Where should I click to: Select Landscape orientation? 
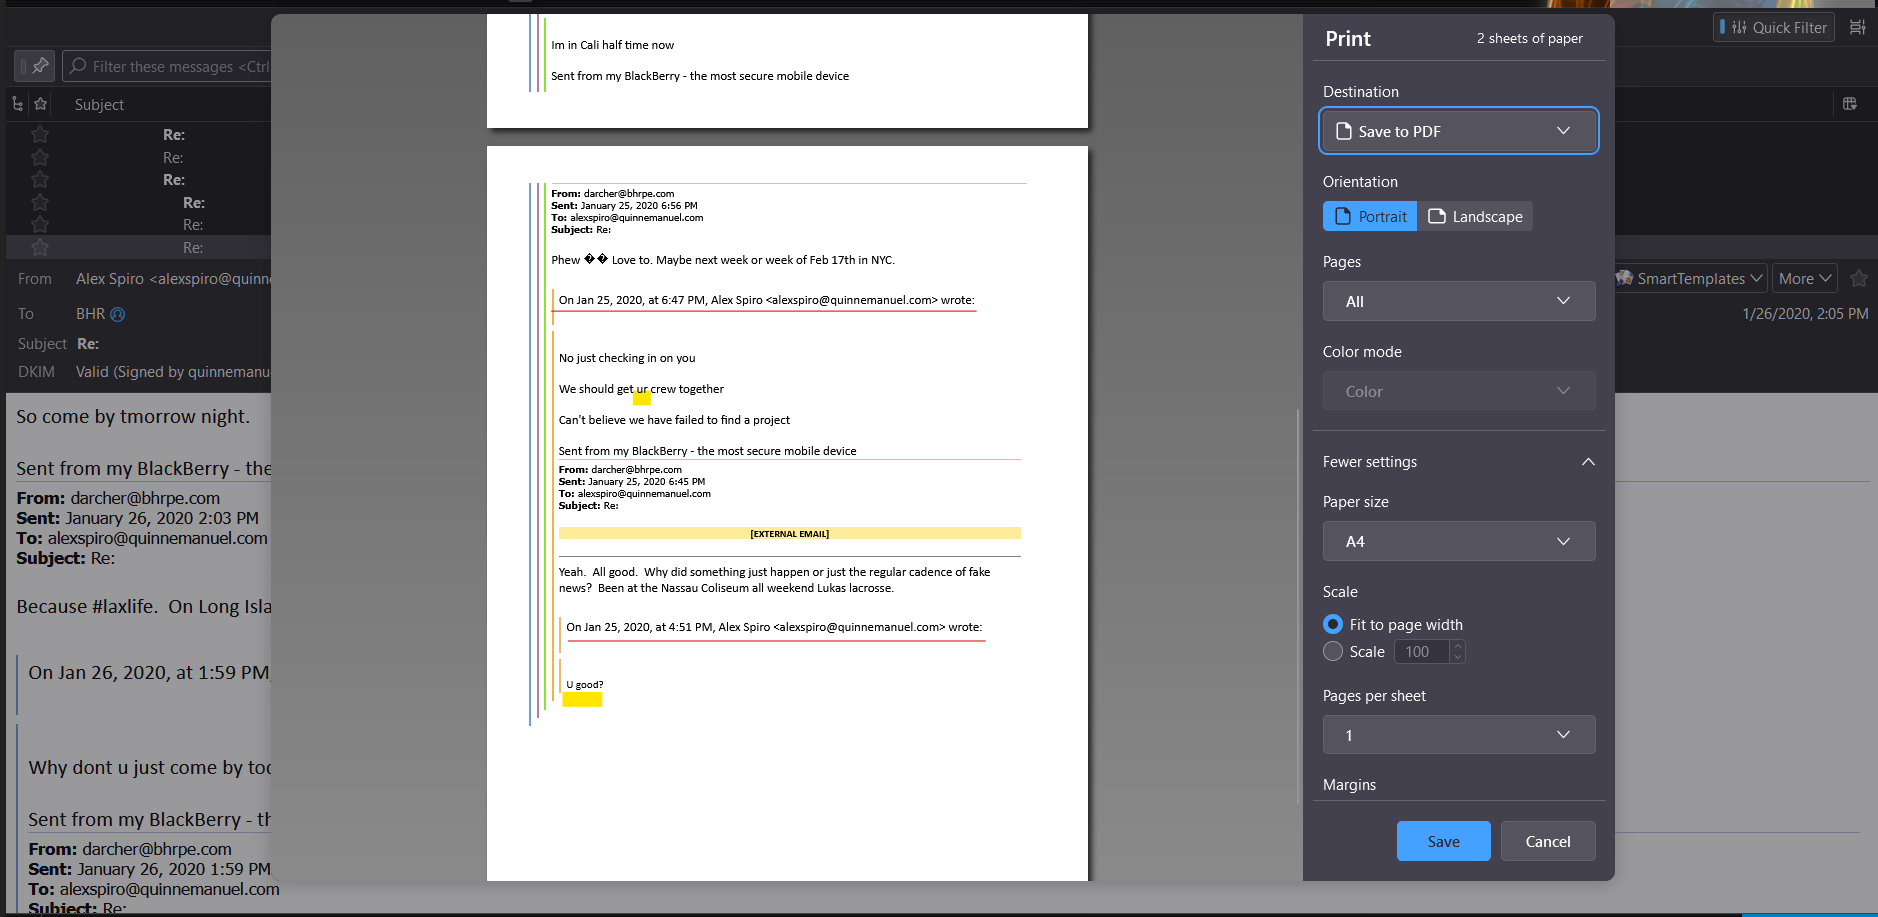tap(1475, 216)
